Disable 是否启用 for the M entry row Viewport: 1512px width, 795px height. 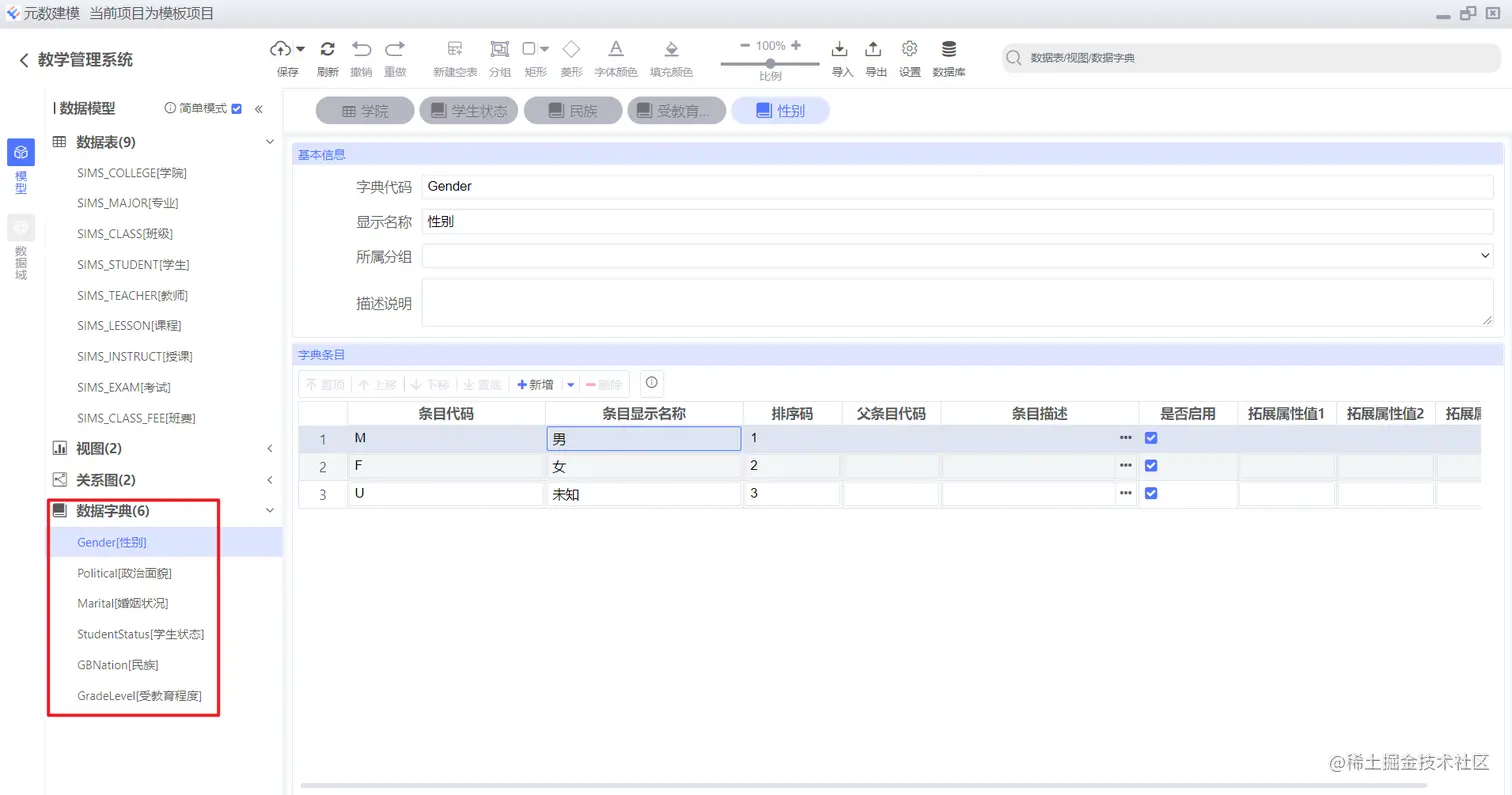1151,438
